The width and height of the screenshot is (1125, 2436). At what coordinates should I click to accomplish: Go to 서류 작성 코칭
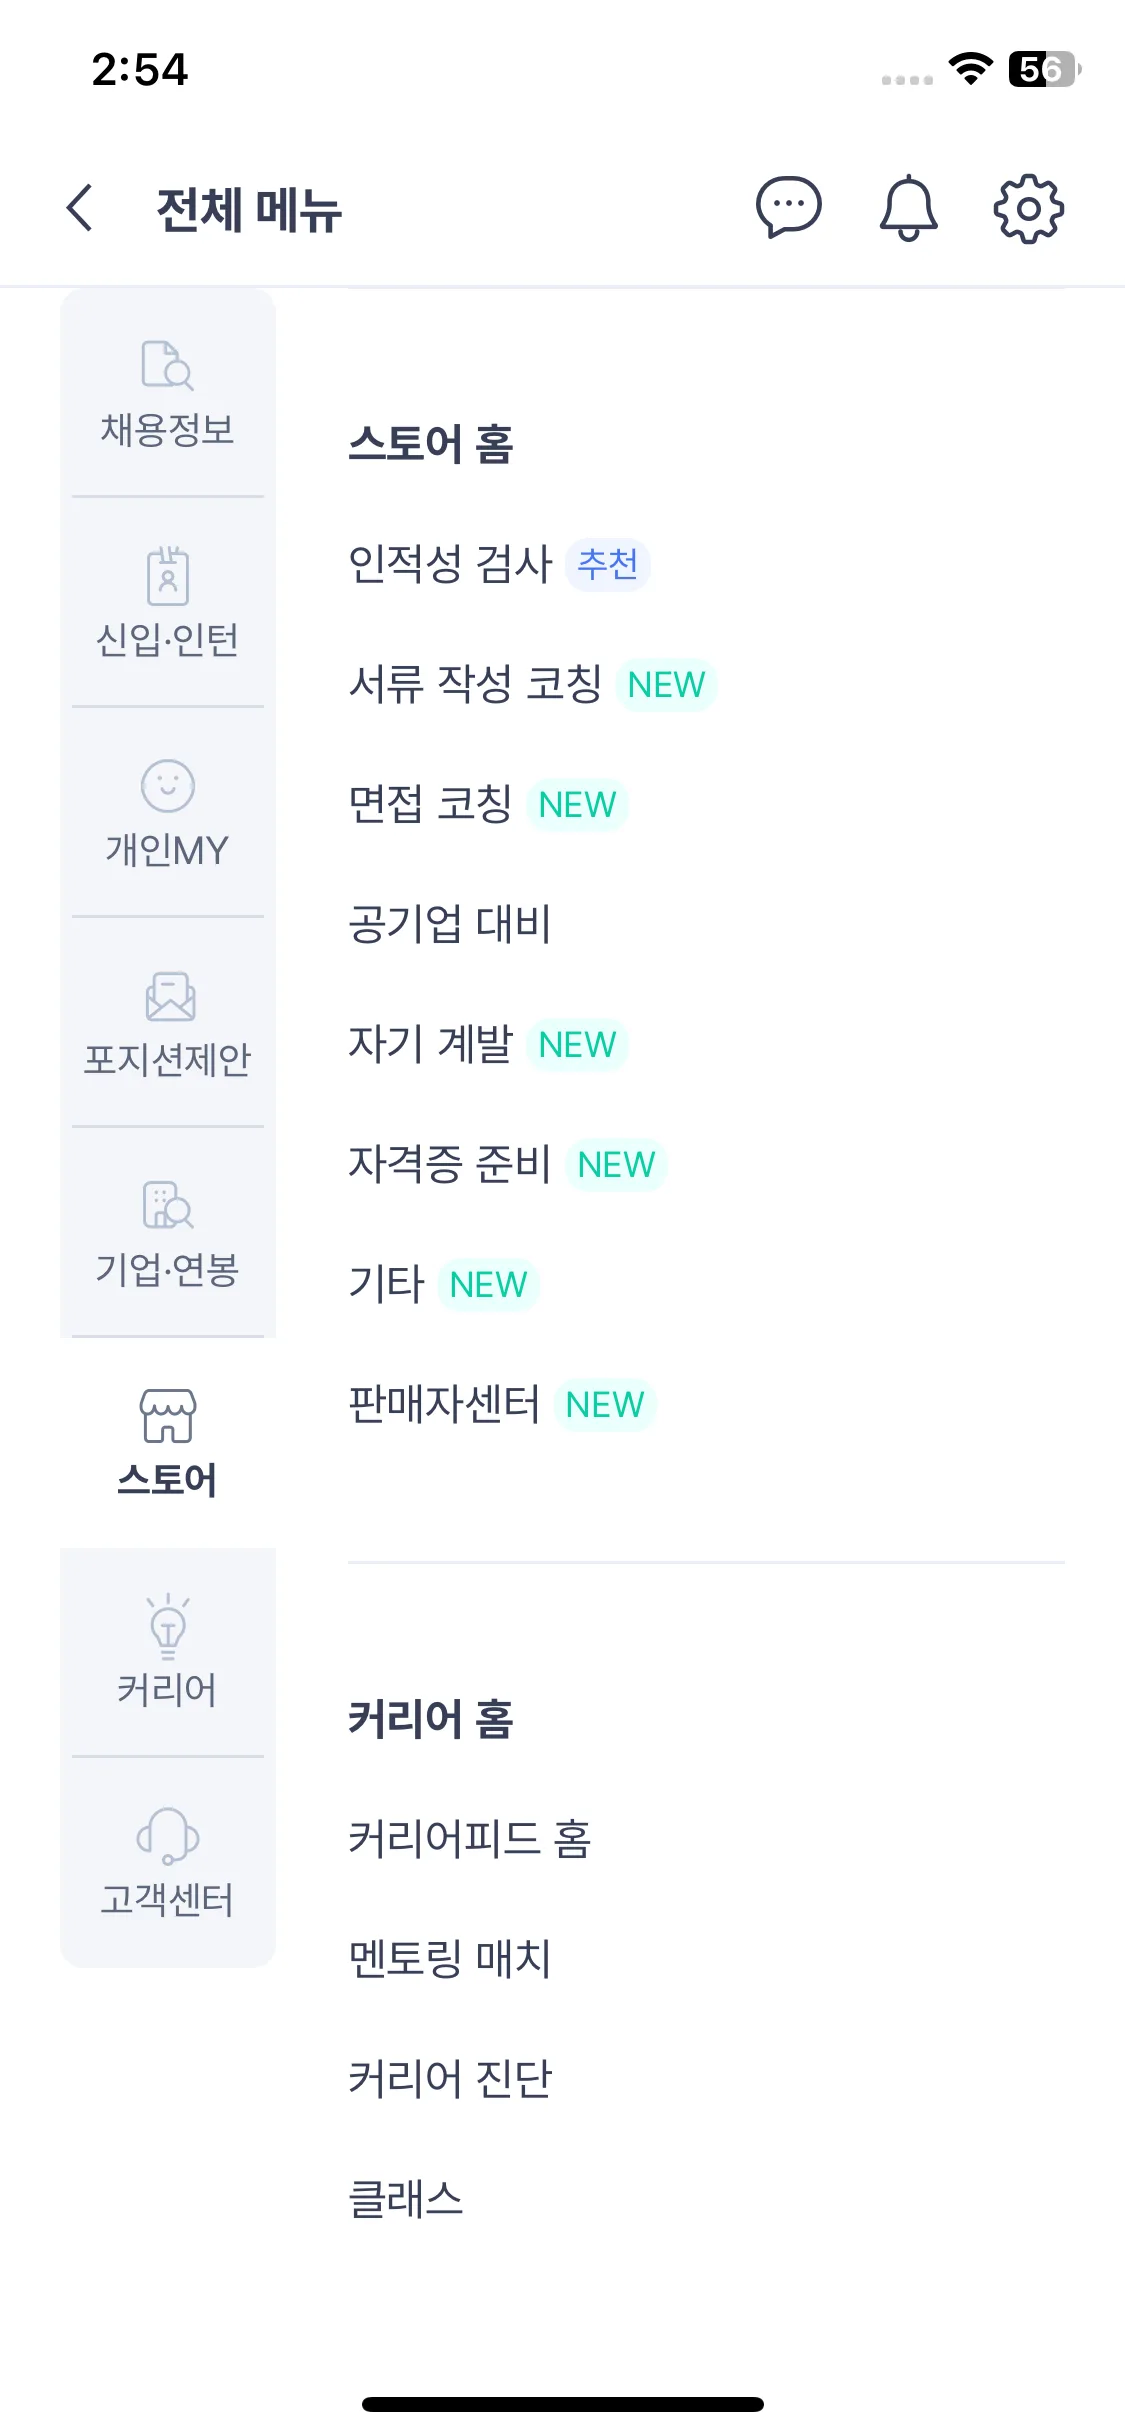(x=475, y=684)
